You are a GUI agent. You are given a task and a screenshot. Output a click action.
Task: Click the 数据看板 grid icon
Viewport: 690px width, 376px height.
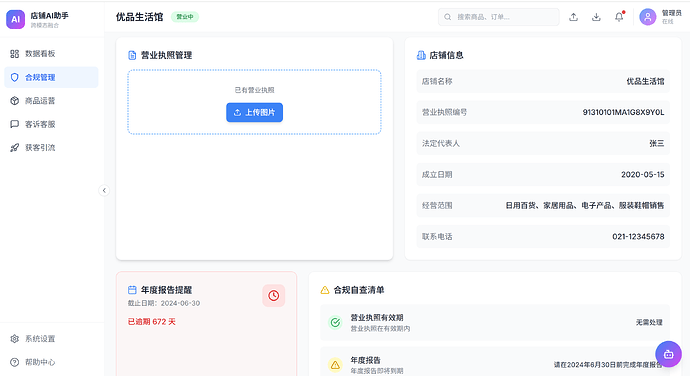[x=15, y=54]
